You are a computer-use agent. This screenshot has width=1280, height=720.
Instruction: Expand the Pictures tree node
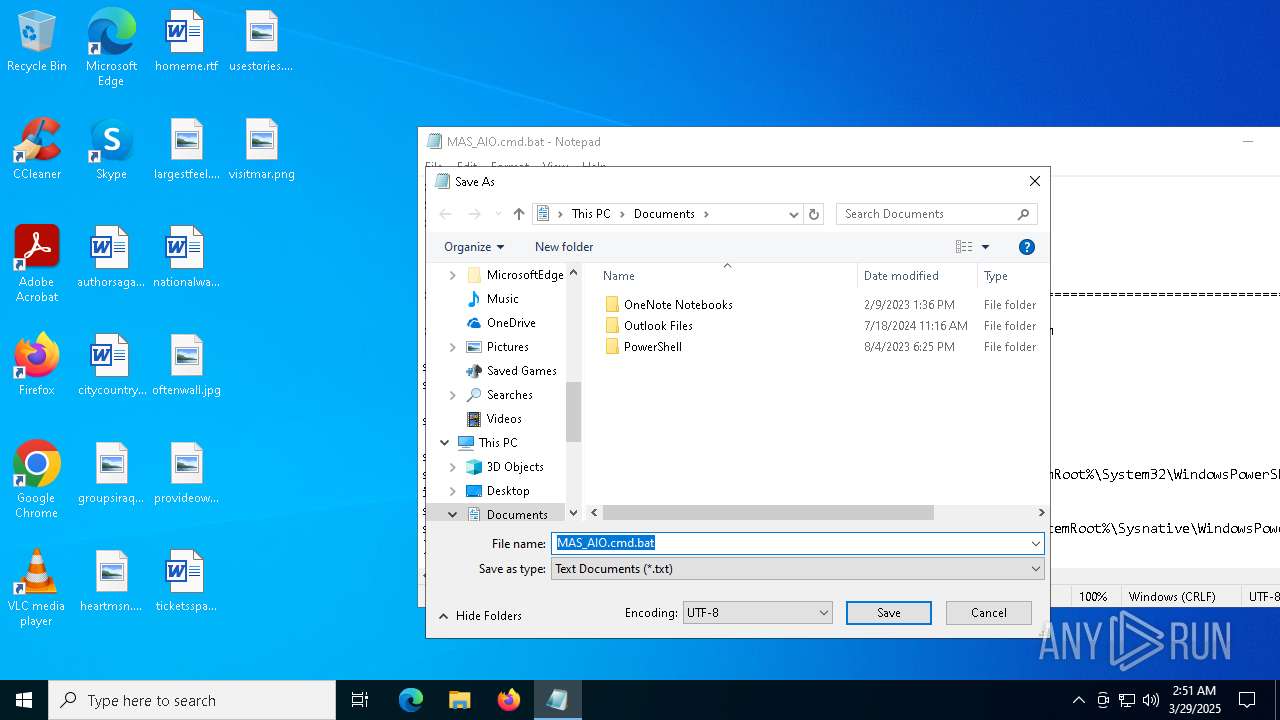click(x=452, y=347)
